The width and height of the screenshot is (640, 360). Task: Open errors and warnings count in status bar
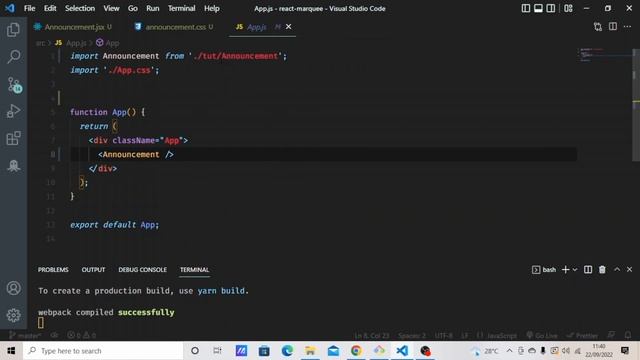click(x=82, y=336)
